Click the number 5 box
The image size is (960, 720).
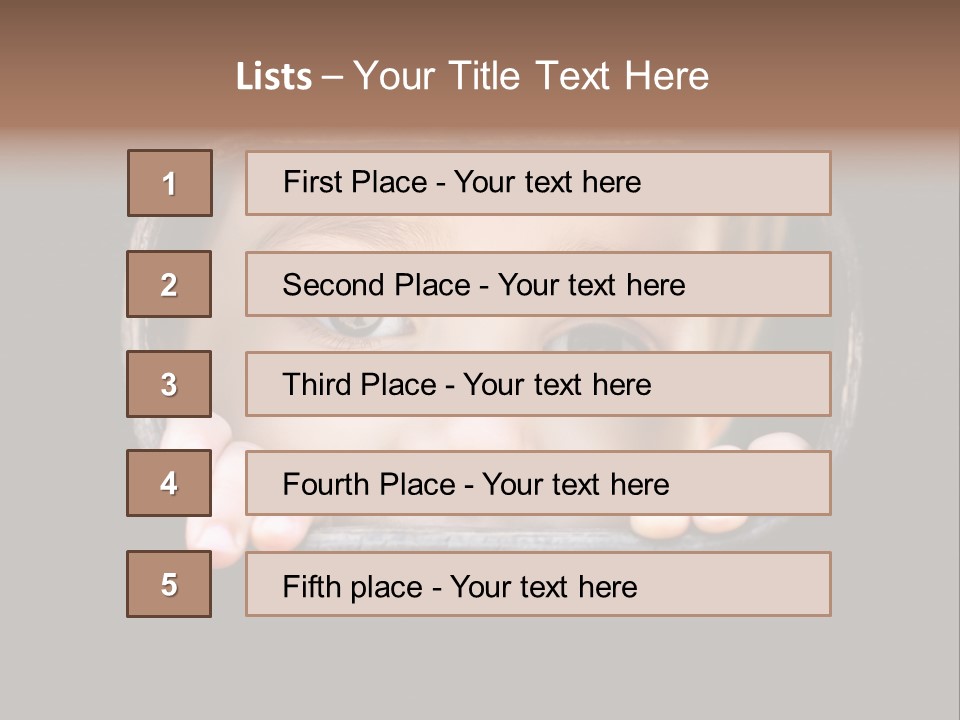[x=170, y=584]
